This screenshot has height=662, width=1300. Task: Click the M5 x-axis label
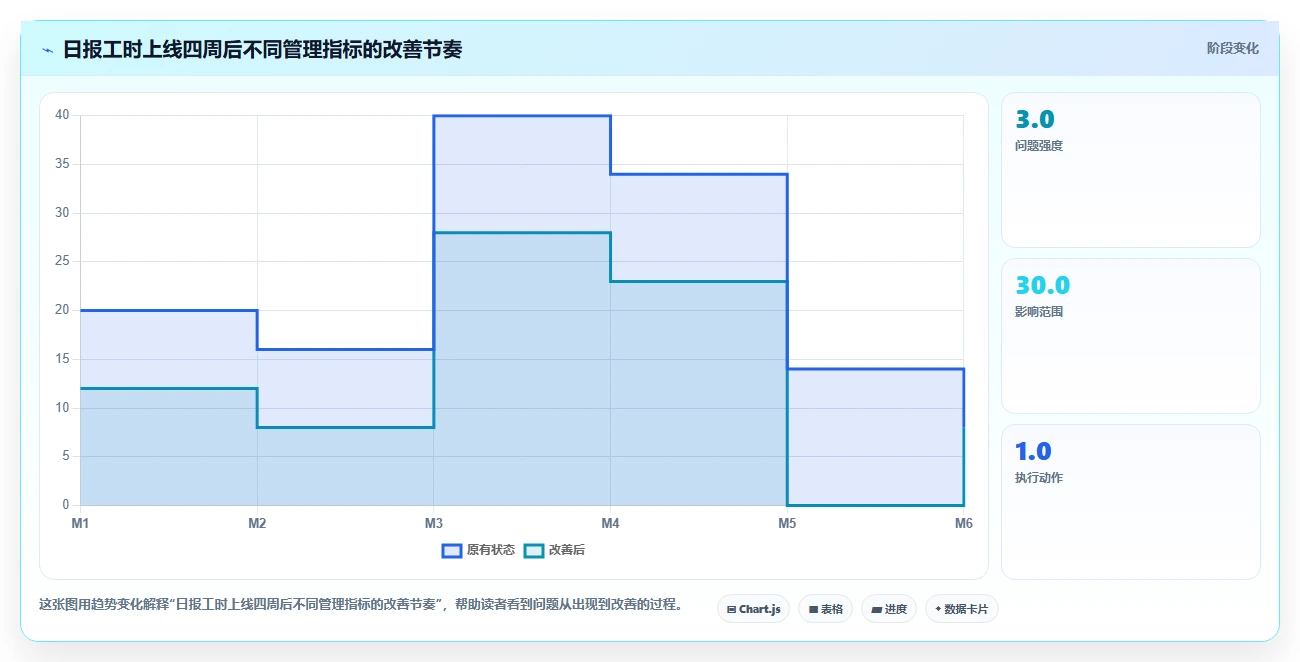(787, 523)
